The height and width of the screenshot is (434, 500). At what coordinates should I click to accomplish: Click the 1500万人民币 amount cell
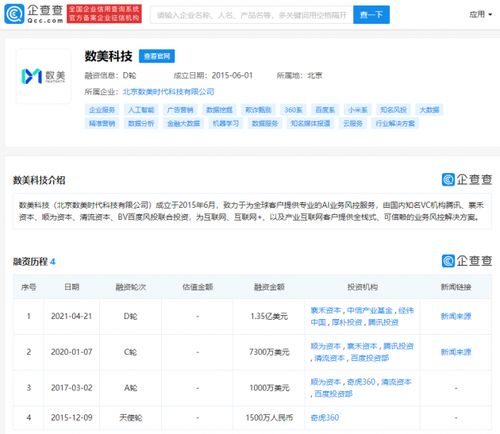pyautogui.click(x=269, y=417)
